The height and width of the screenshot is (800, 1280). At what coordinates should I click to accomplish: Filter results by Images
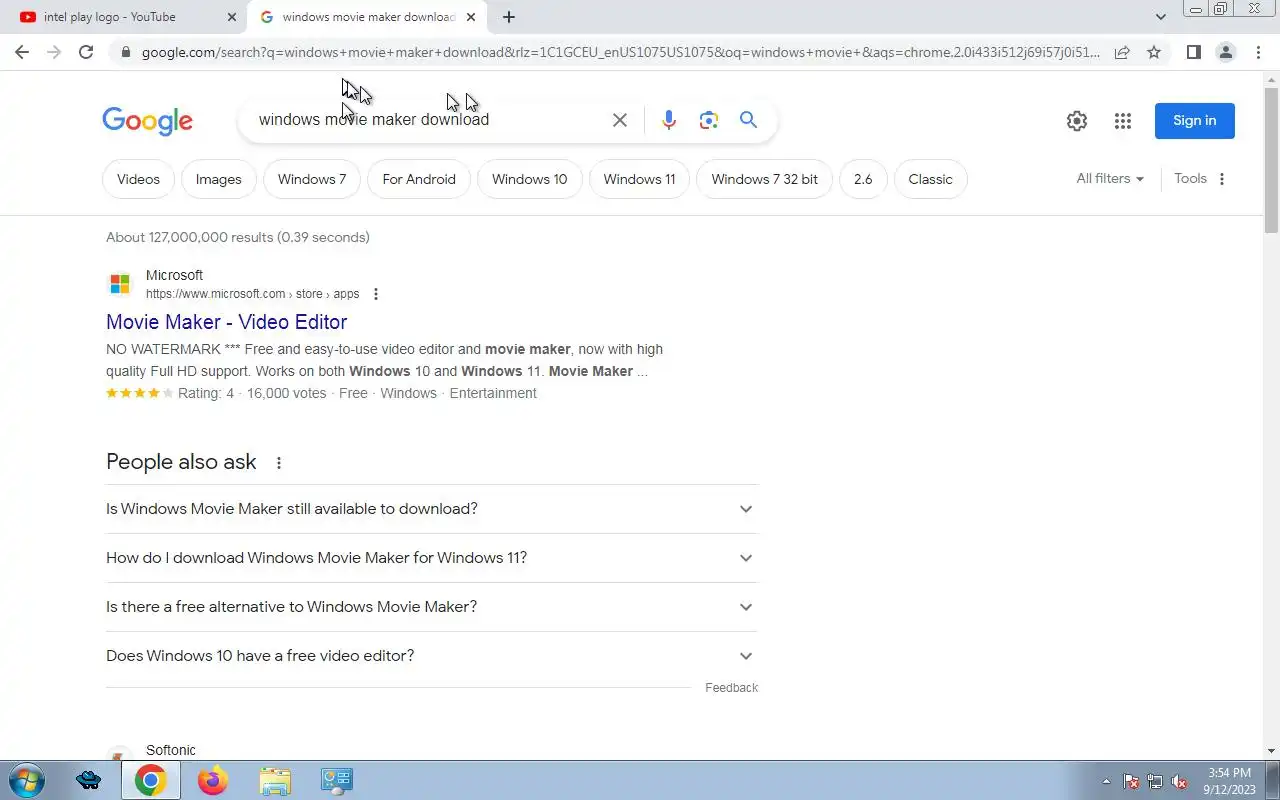(x=219, y=180)
